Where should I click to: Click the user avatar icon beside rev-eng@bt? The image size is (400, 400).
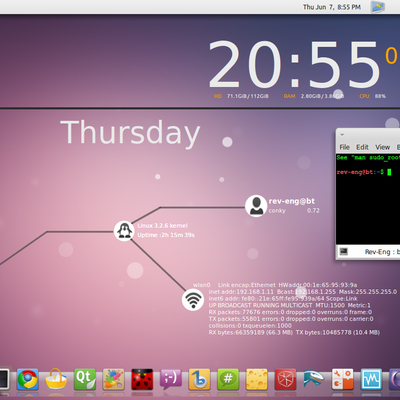256,206
